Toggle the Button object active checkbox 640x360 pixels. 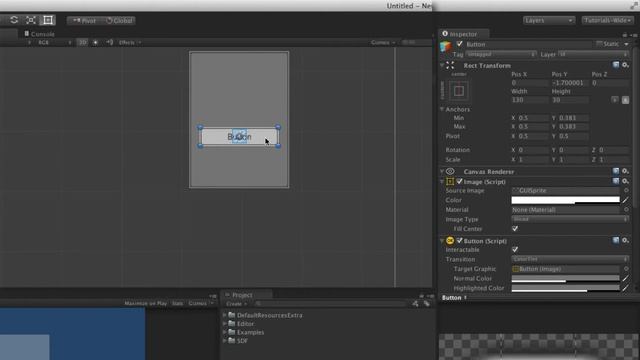(460, 44)
